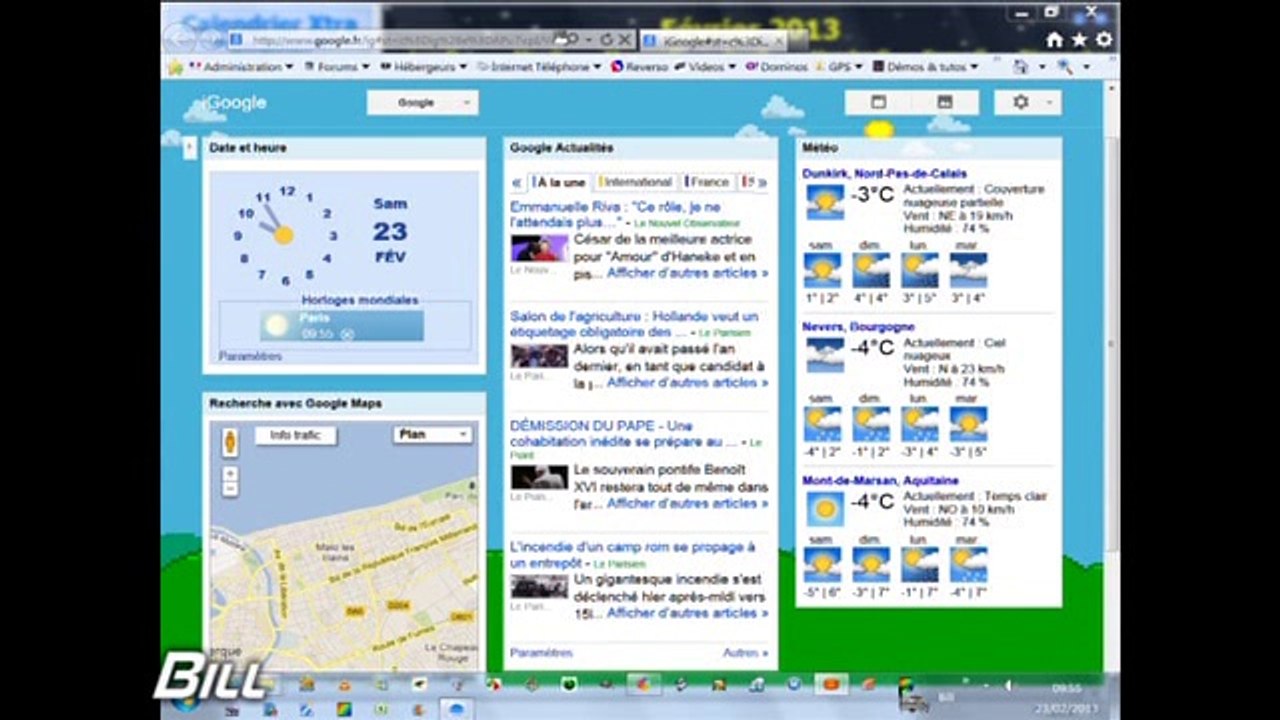Switch to the split-header layout icon
The width and height of the screenshot is (1280, 720).
[944, 102]
